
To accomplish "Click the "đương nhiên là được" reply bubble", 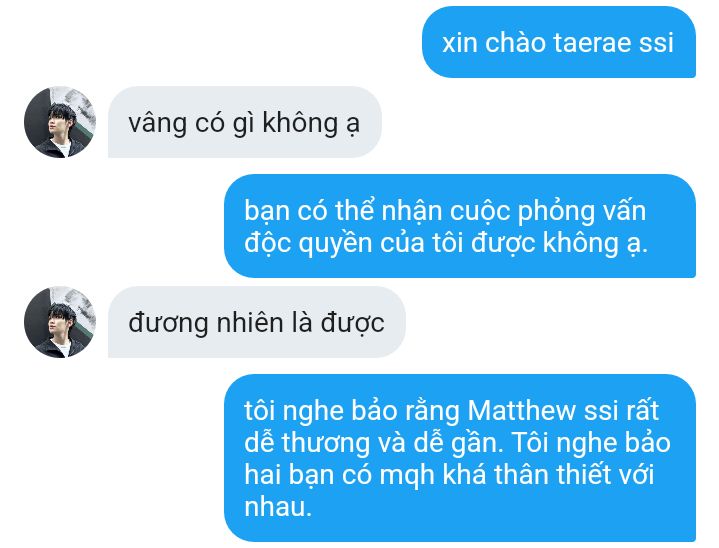I will tap(256, 322).
